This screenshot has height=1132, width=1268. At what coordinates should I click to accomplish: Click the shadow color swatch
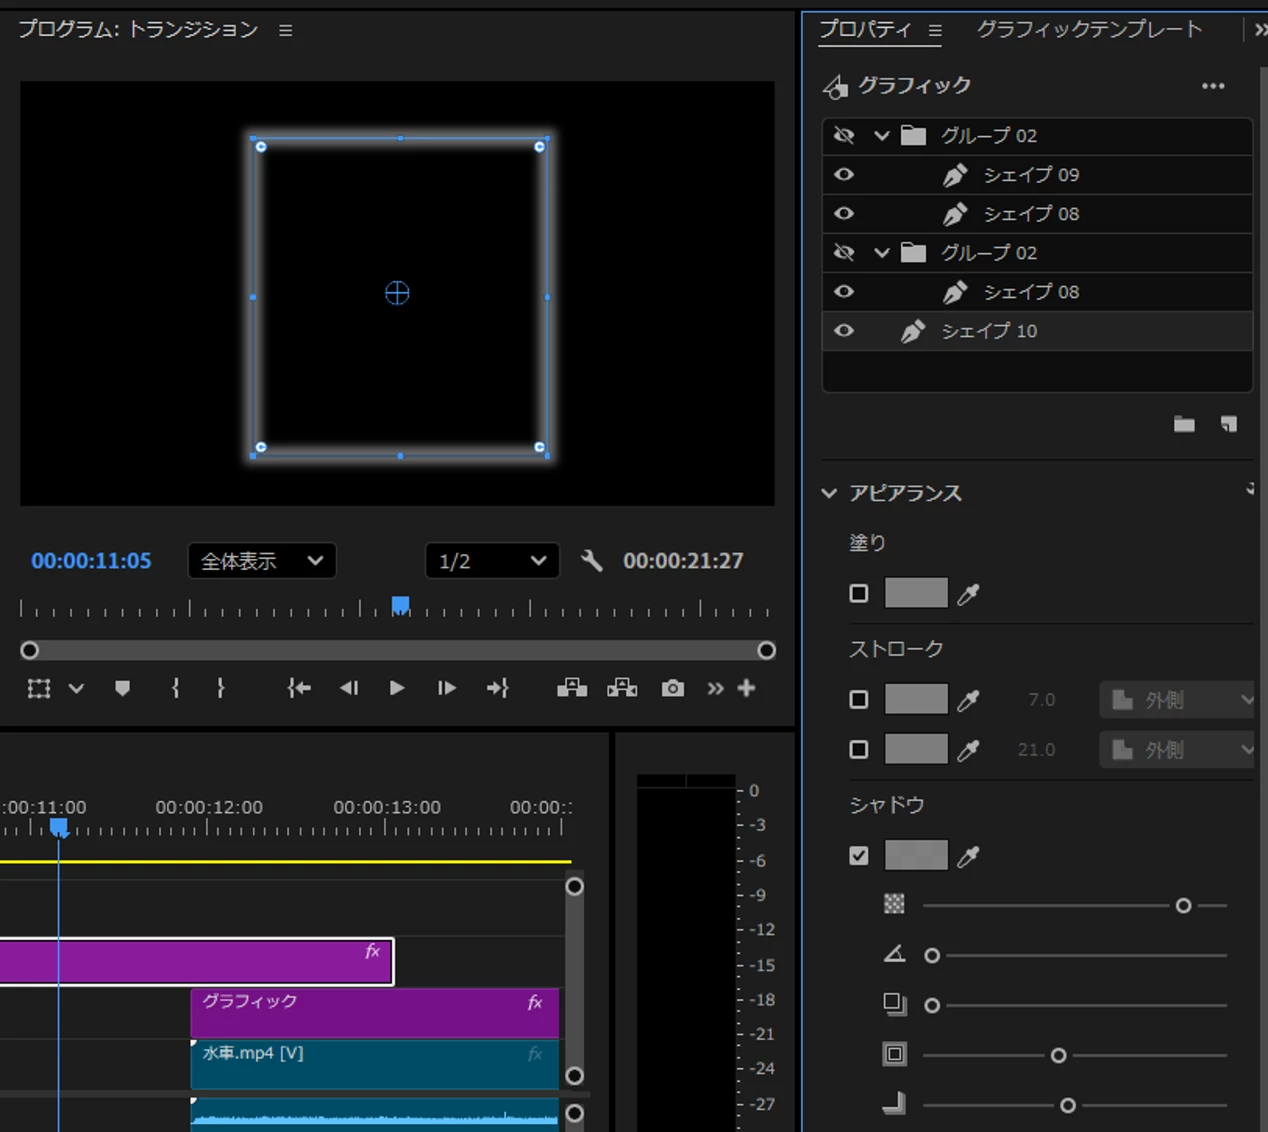(x=916, y=855)
